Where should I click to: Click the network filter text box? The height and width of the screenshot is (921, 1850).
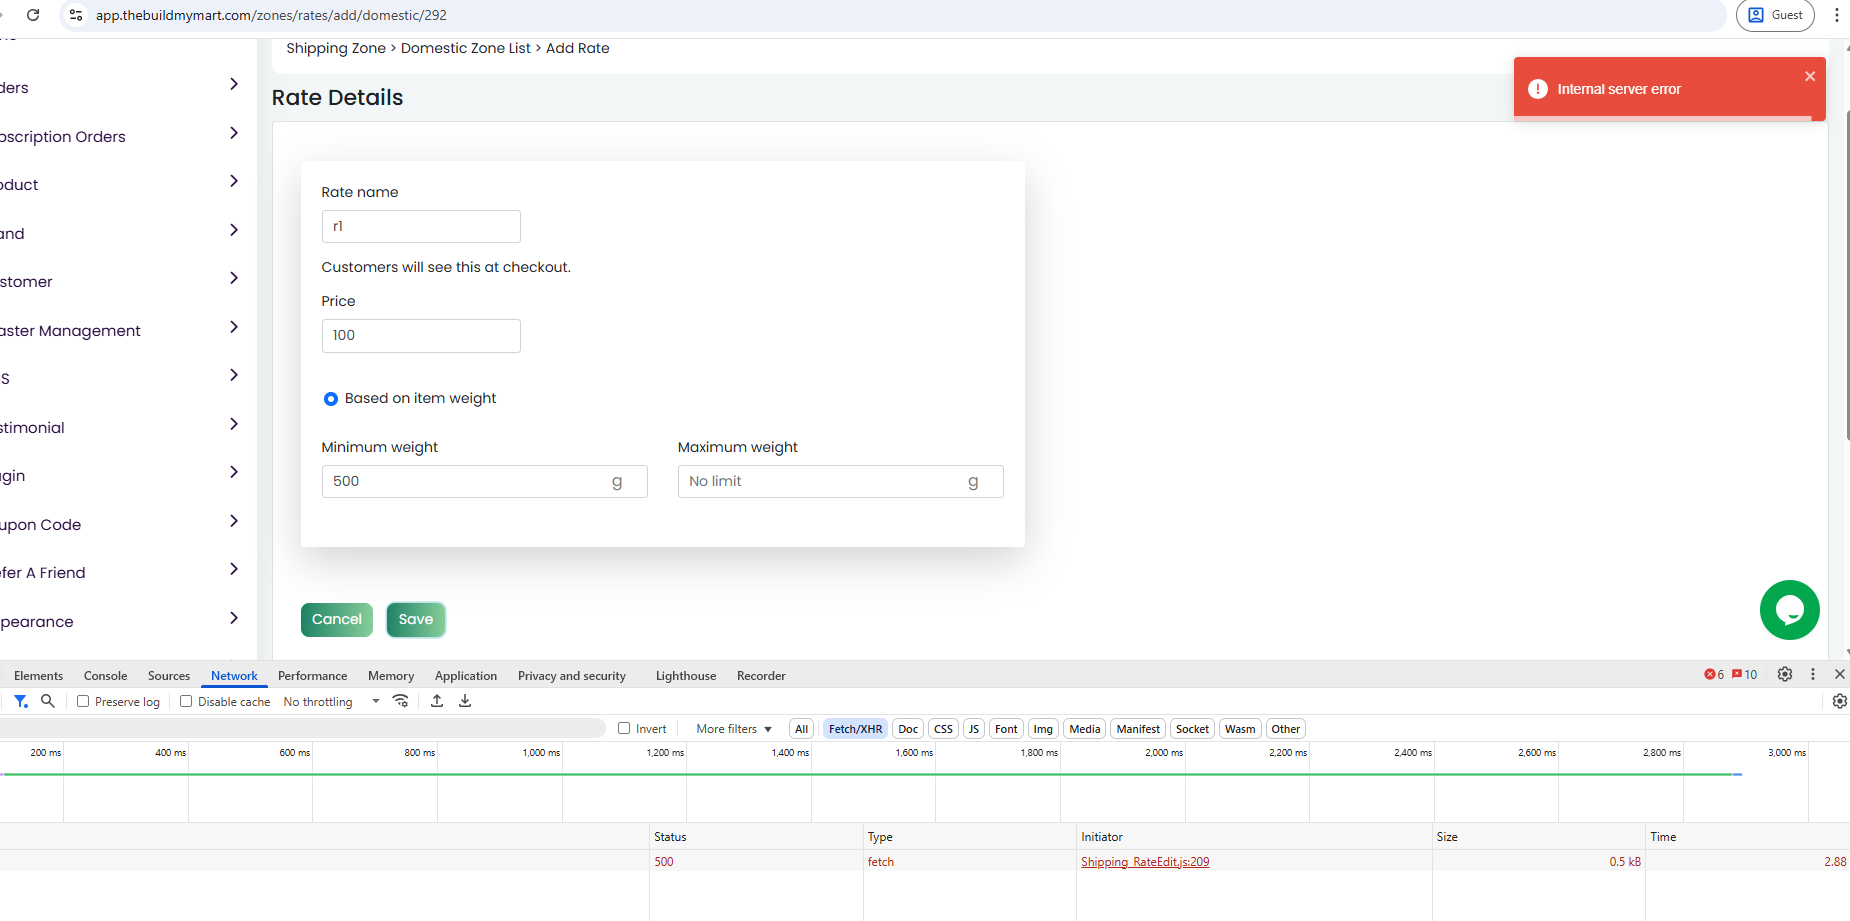pyautogui.click(x=302, y=728)
